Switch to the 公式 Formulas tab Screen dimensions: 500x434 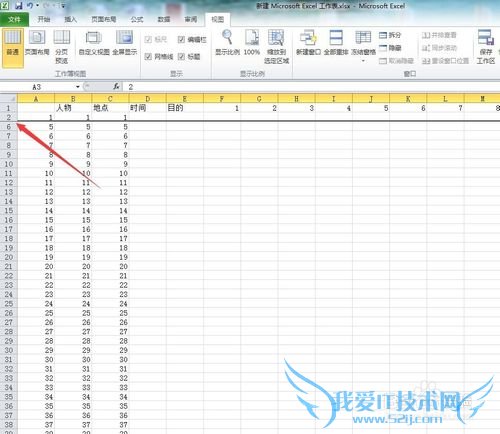(137, 19)
